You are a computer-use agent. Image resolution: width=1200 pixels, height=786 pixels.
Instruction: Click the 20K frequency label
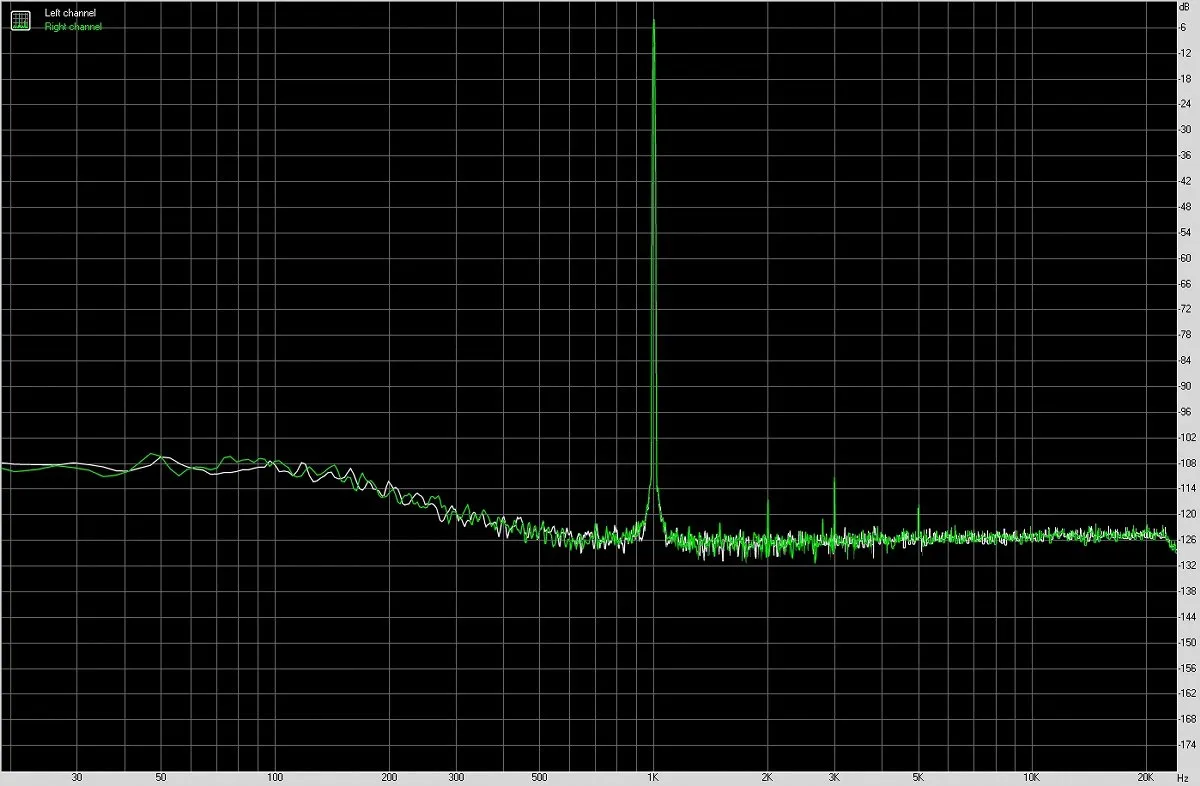1146,776
